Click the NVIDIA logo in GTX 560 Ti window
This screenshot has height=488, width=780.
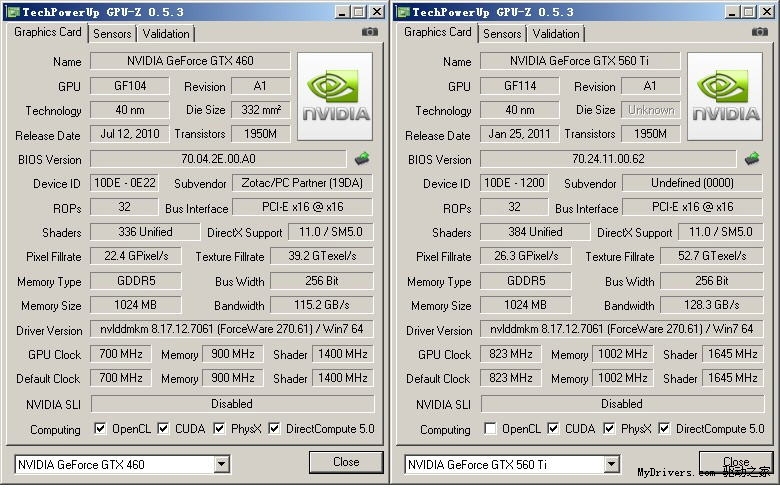[725, 96]
